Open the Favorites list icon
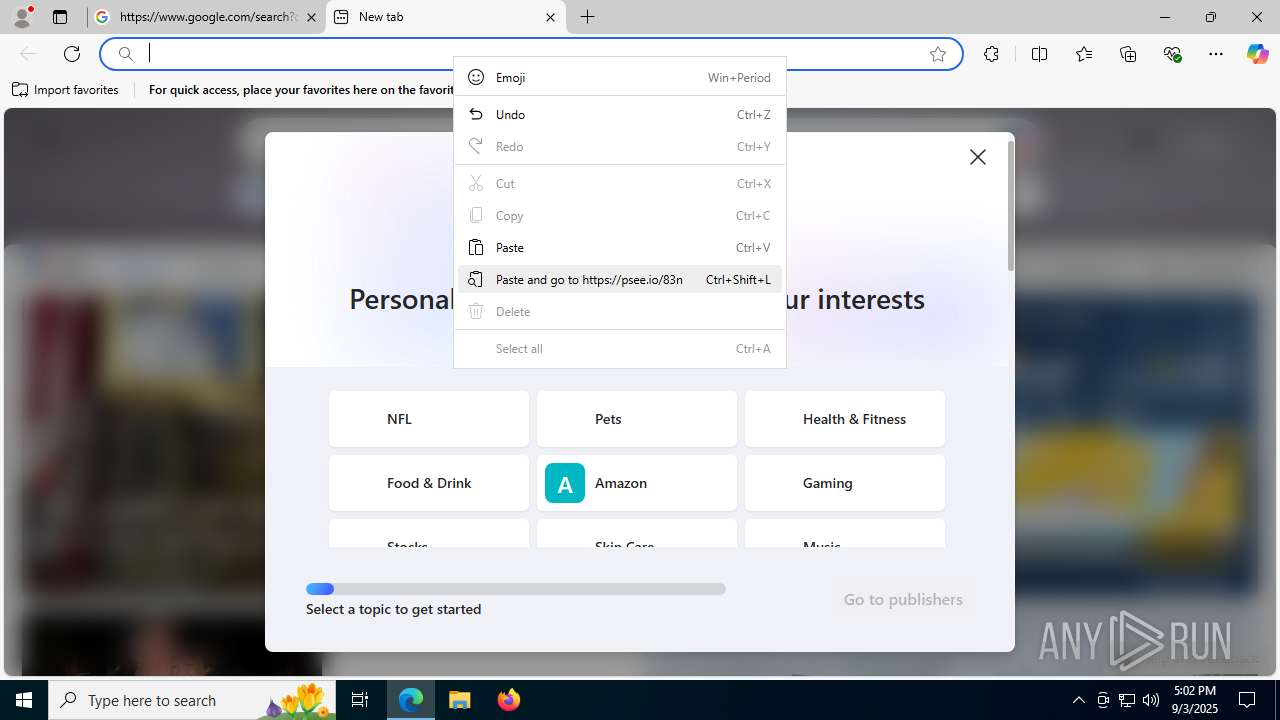This screenshot has width=1280, height=720. point(1084,54)
